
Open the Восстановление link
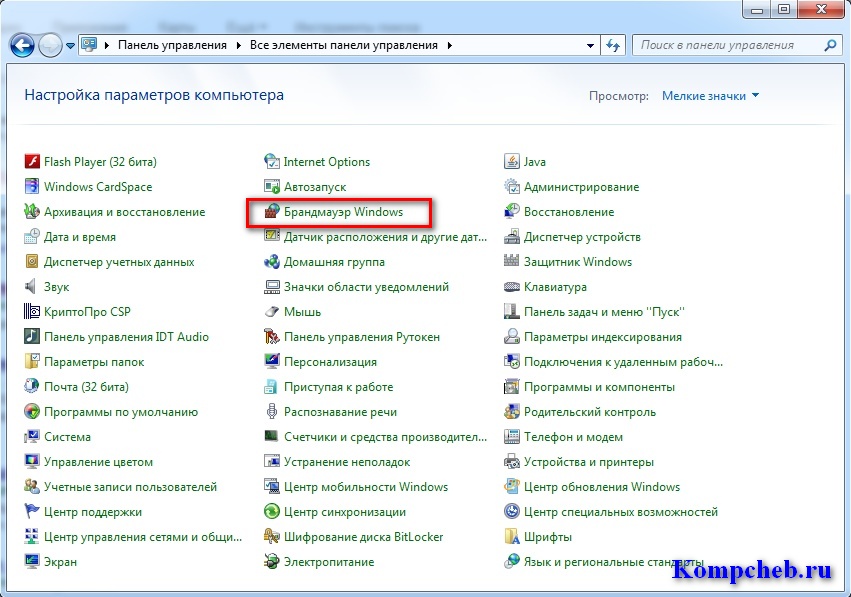[569, 212]
